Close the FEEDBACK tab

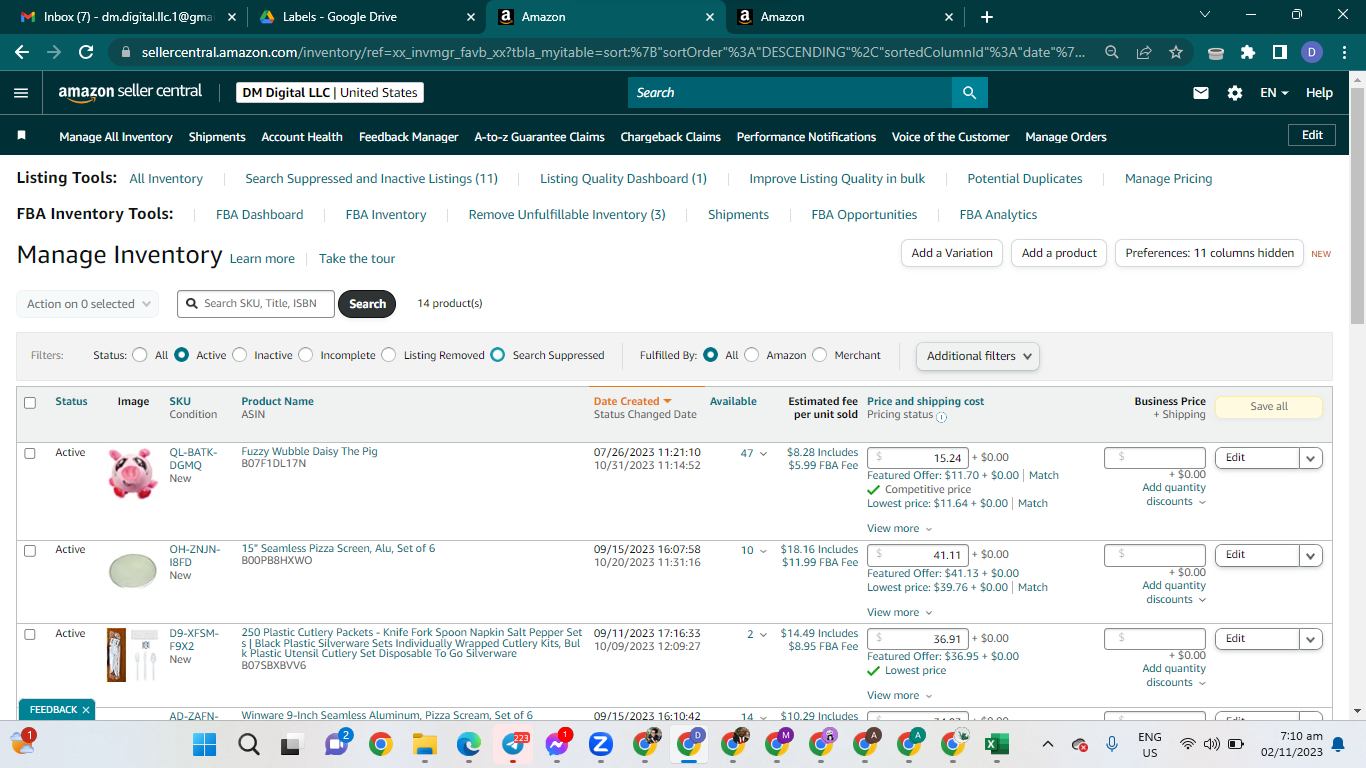86,710
